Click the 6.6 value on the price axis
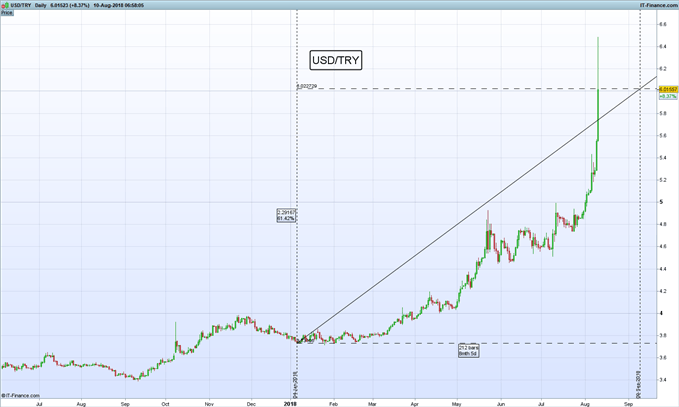Image resolution: width=679 pixels, height=407 pixels. coord(663,24)
